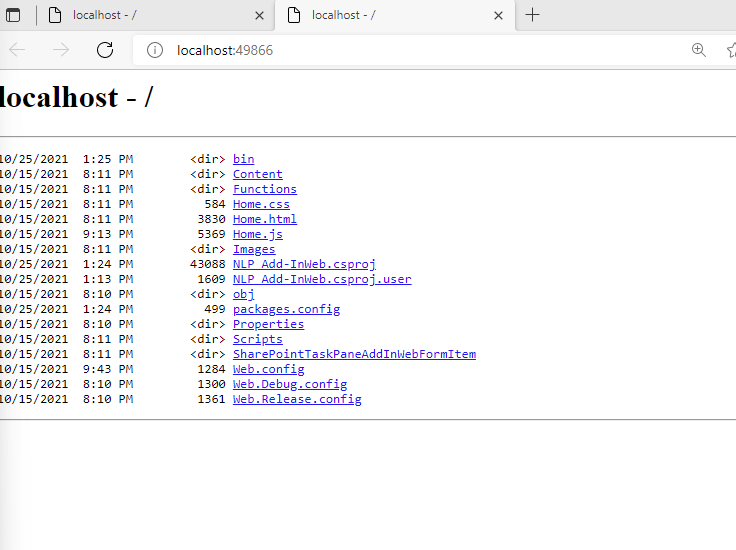Click the 9:43 PM timestamp for Web.config
The height and width of the screenshot is (550, 736).
click(108, 369)
